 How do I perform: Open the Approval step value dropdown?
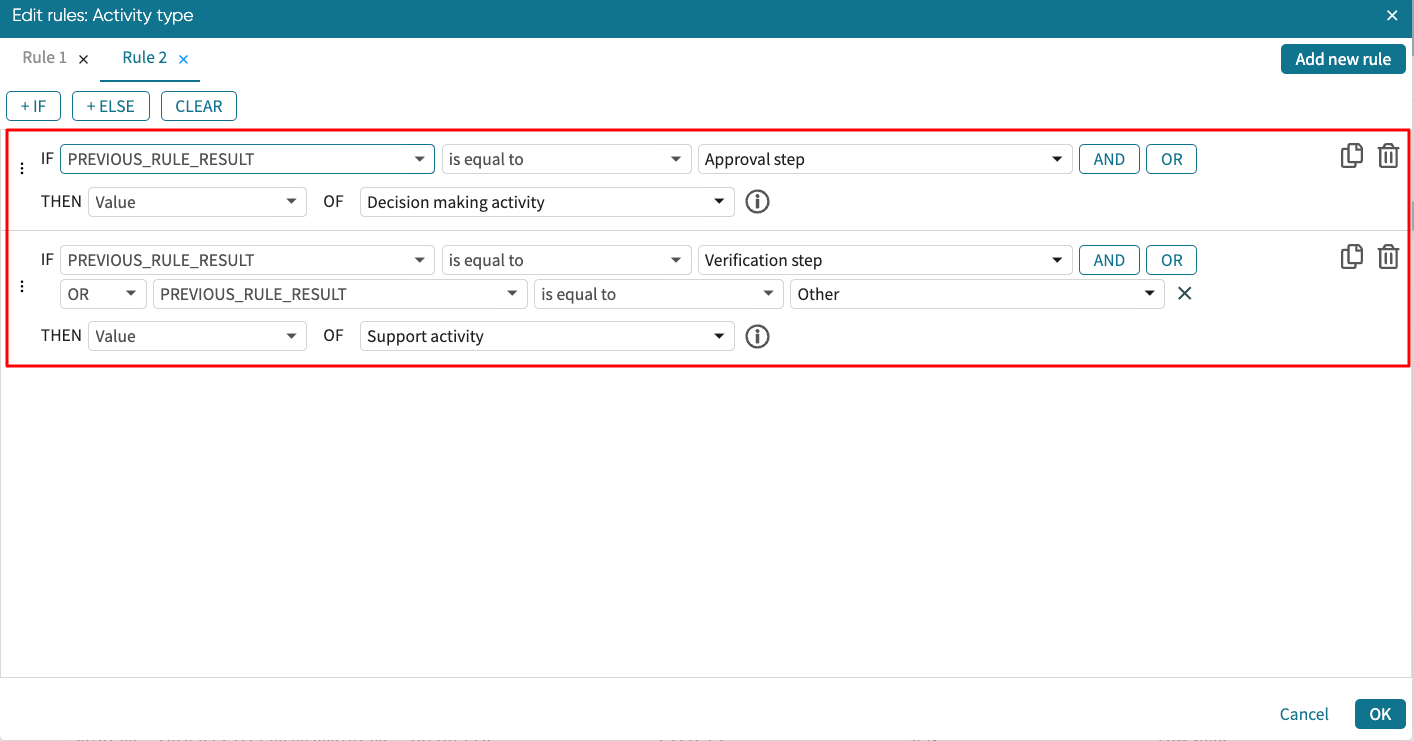(x=884, y=159)
